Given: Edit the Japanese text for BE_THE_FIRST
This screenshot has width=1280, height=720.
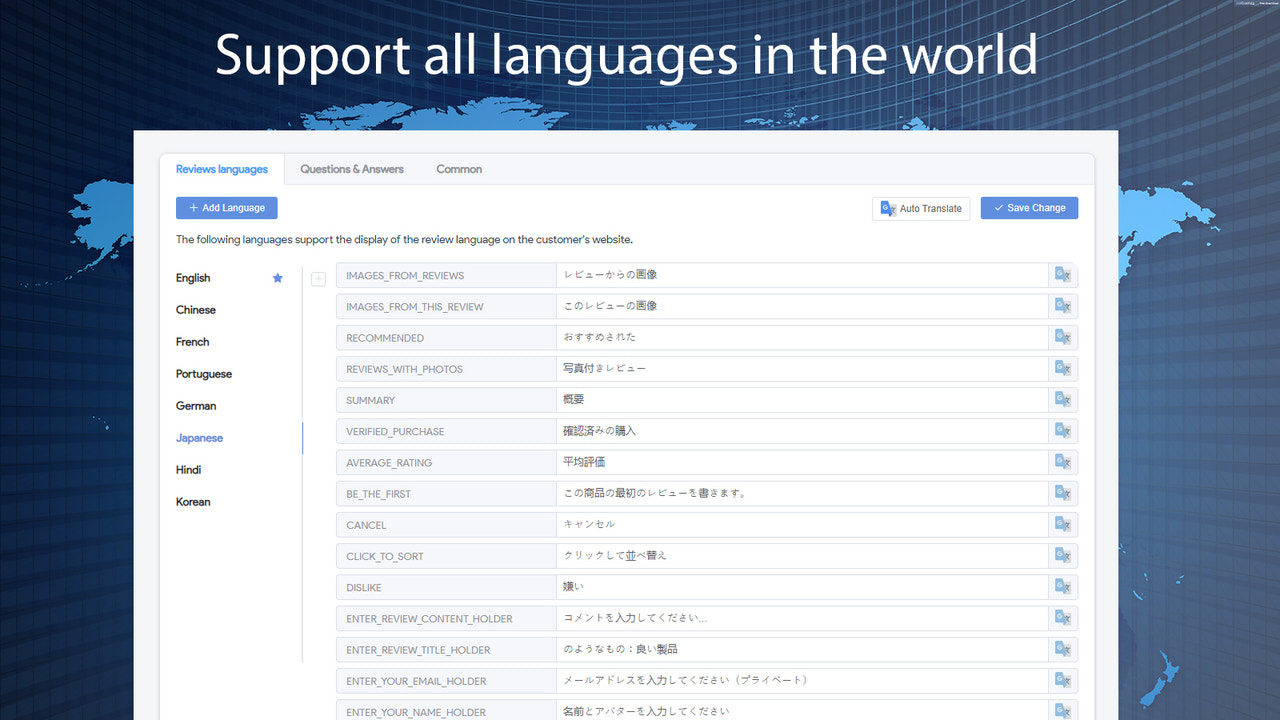Looking at the screenshot, I should click(800, 493).
